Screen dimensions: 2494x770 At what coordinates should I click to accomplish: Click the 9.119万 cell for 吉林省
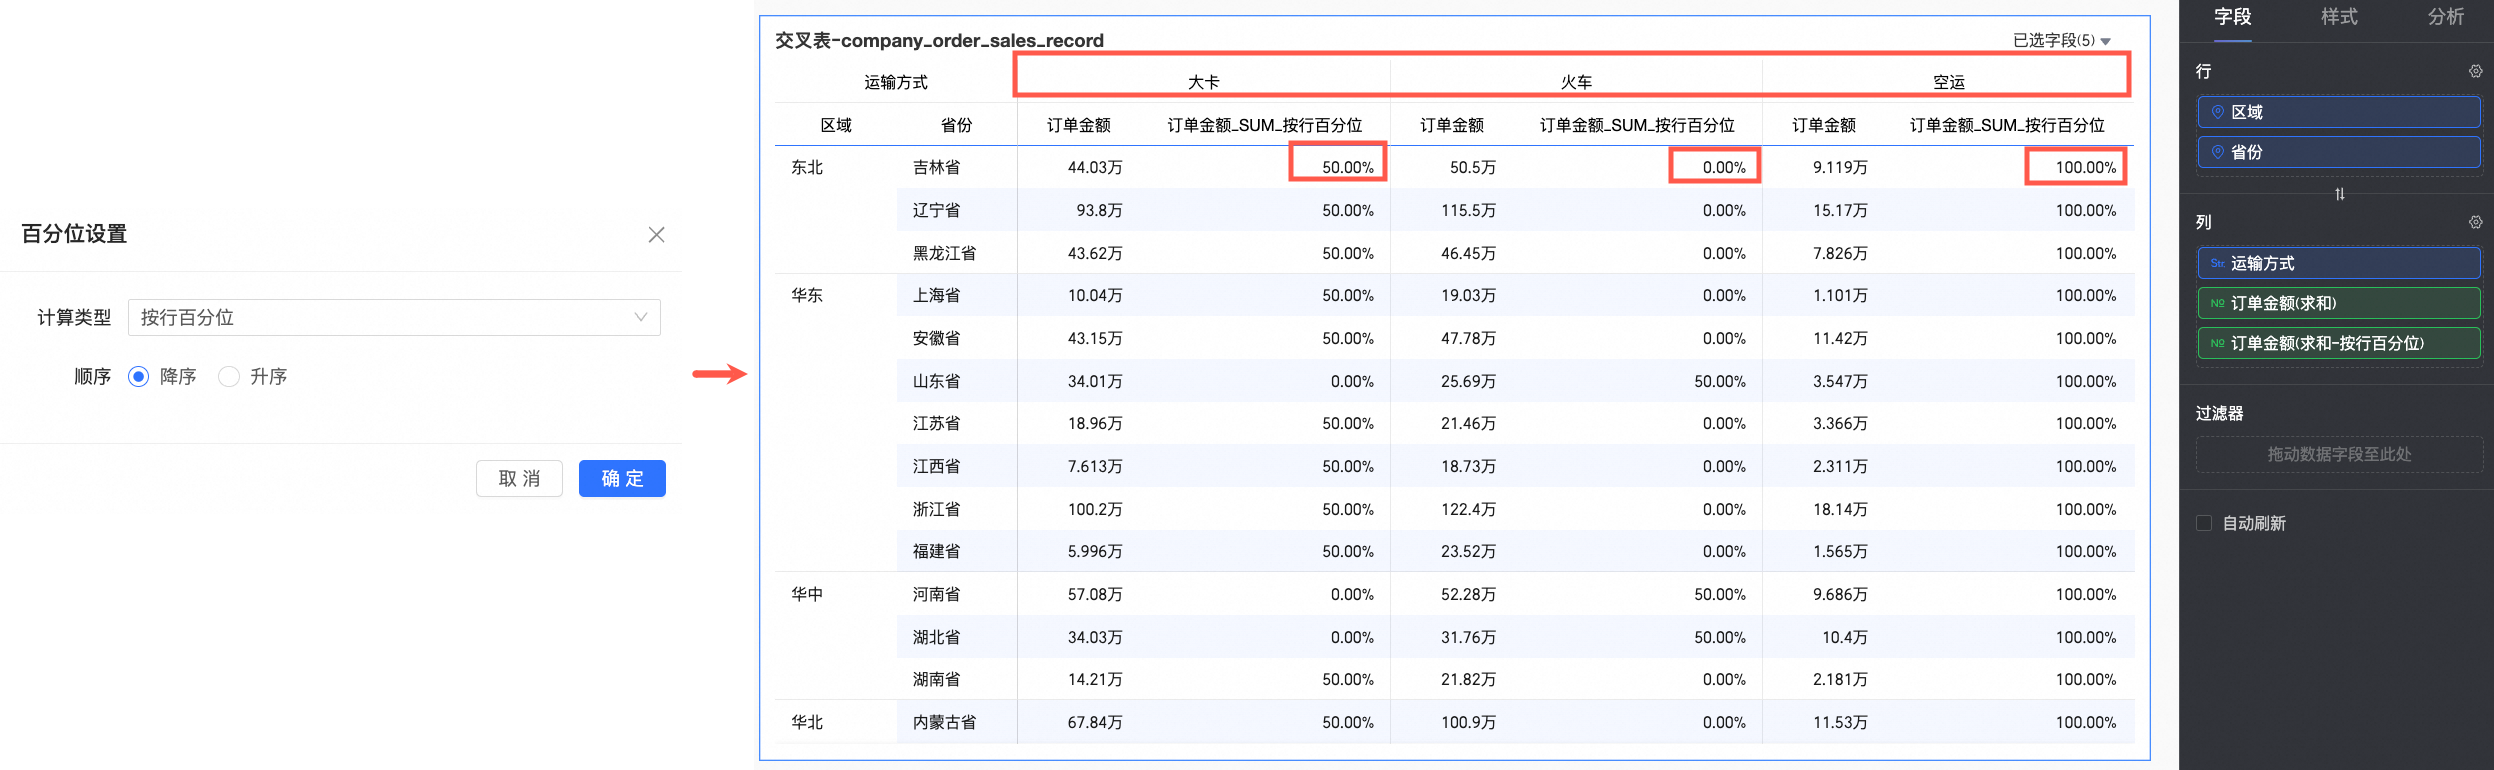(1840, 167)
